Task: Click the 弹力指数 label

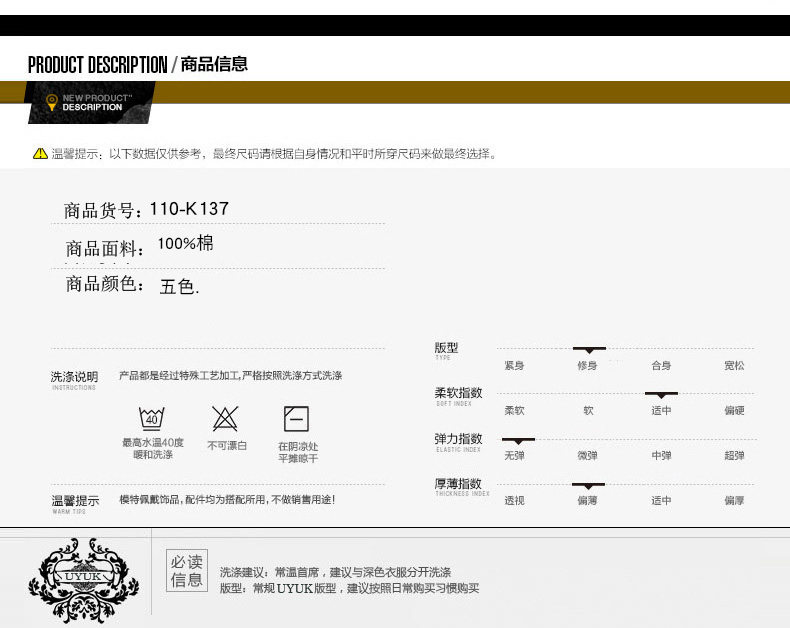Action: coord(458,442)
